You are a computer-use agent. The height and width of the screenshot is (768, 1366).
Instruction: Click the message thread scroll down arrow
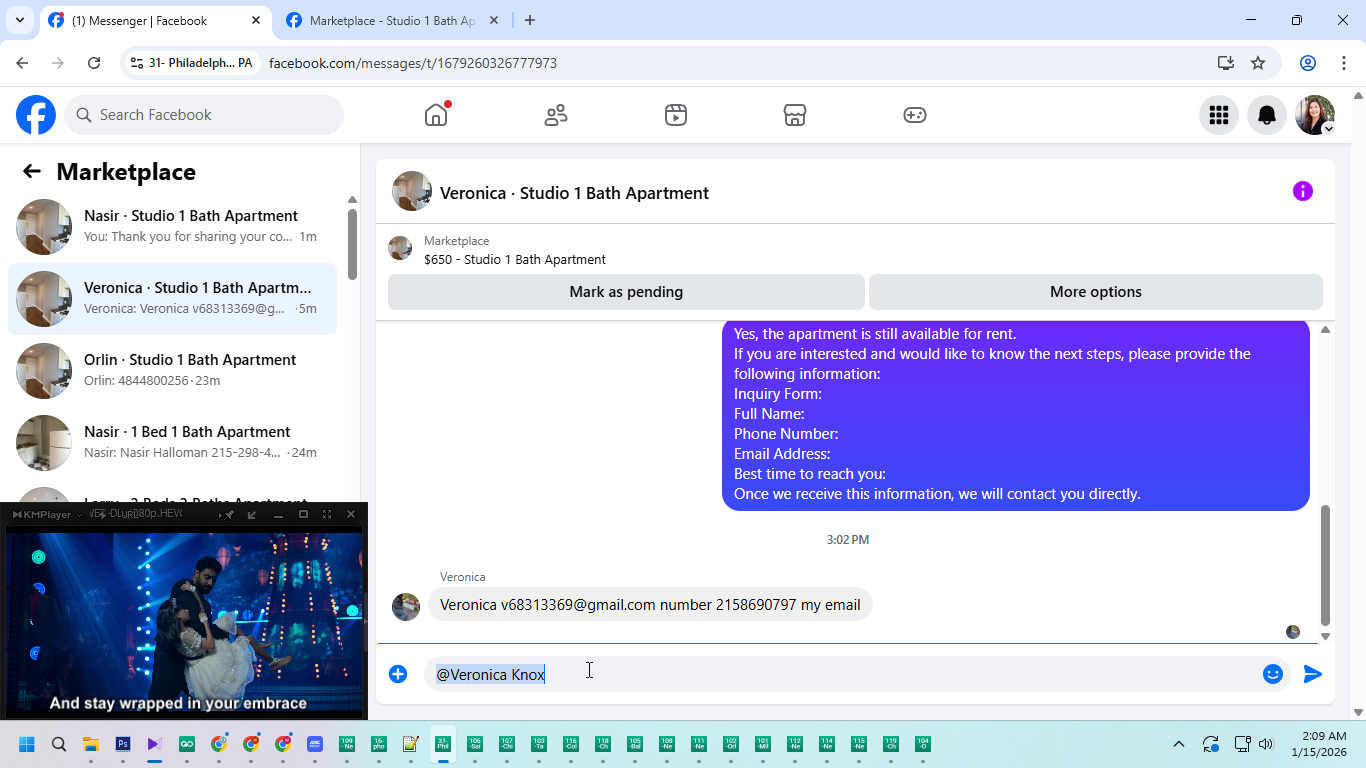click(x=1325, y=636)
